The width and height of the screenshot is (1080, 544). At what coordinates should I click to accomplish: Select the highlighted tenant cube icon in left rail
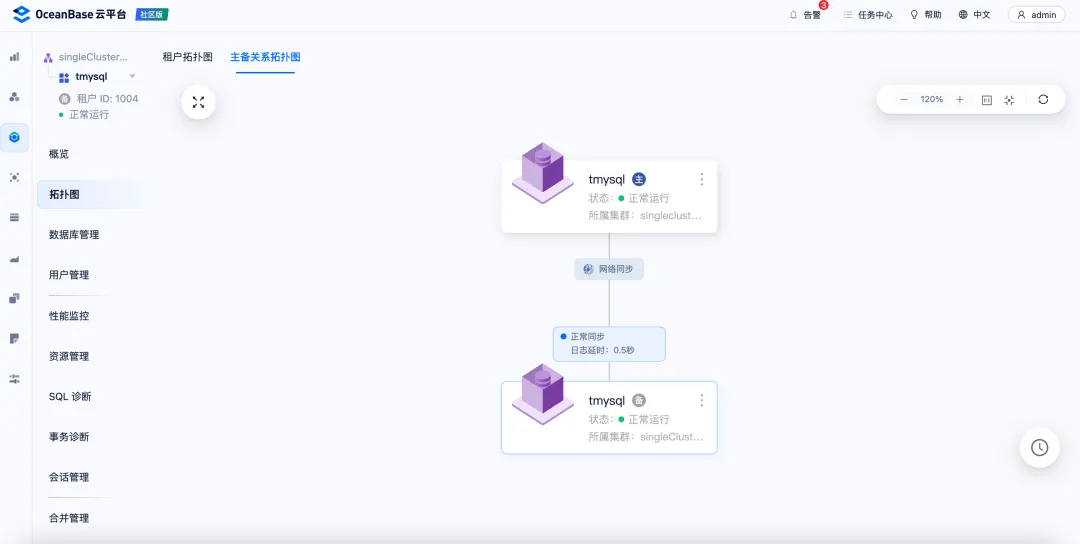point(14,138)
